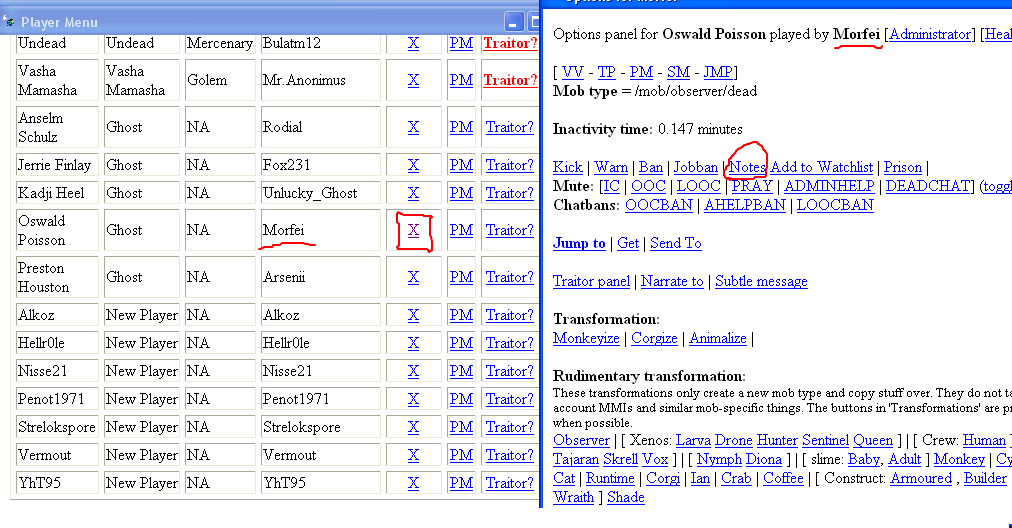This screenshot has height=528, width=1012.
Task: Send a PM to YhT95
Action: click(461, 483)
